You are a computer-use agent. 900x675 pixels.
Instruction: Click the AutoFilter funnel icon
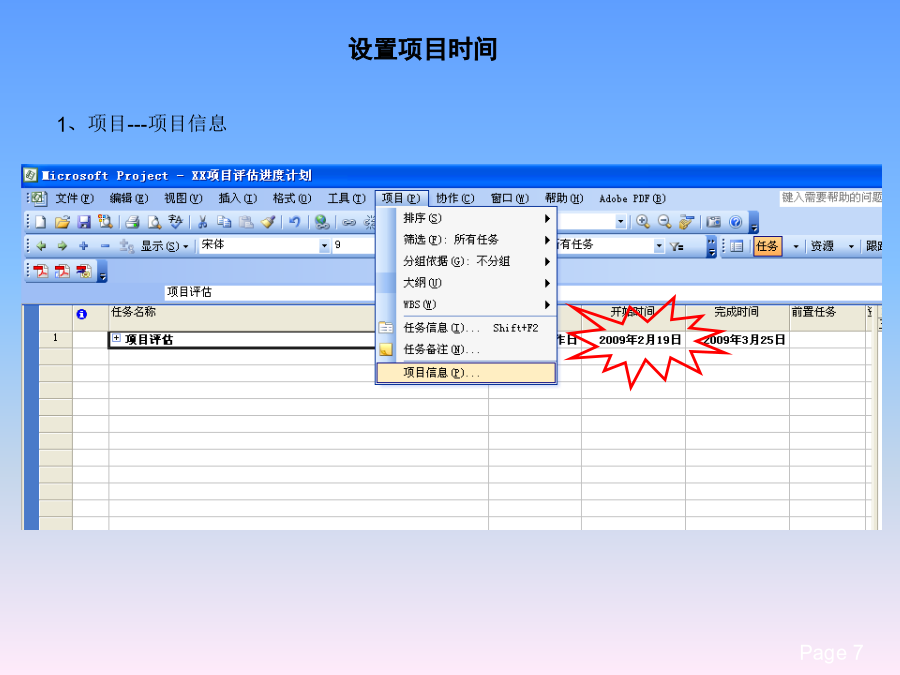coord(677,247)
